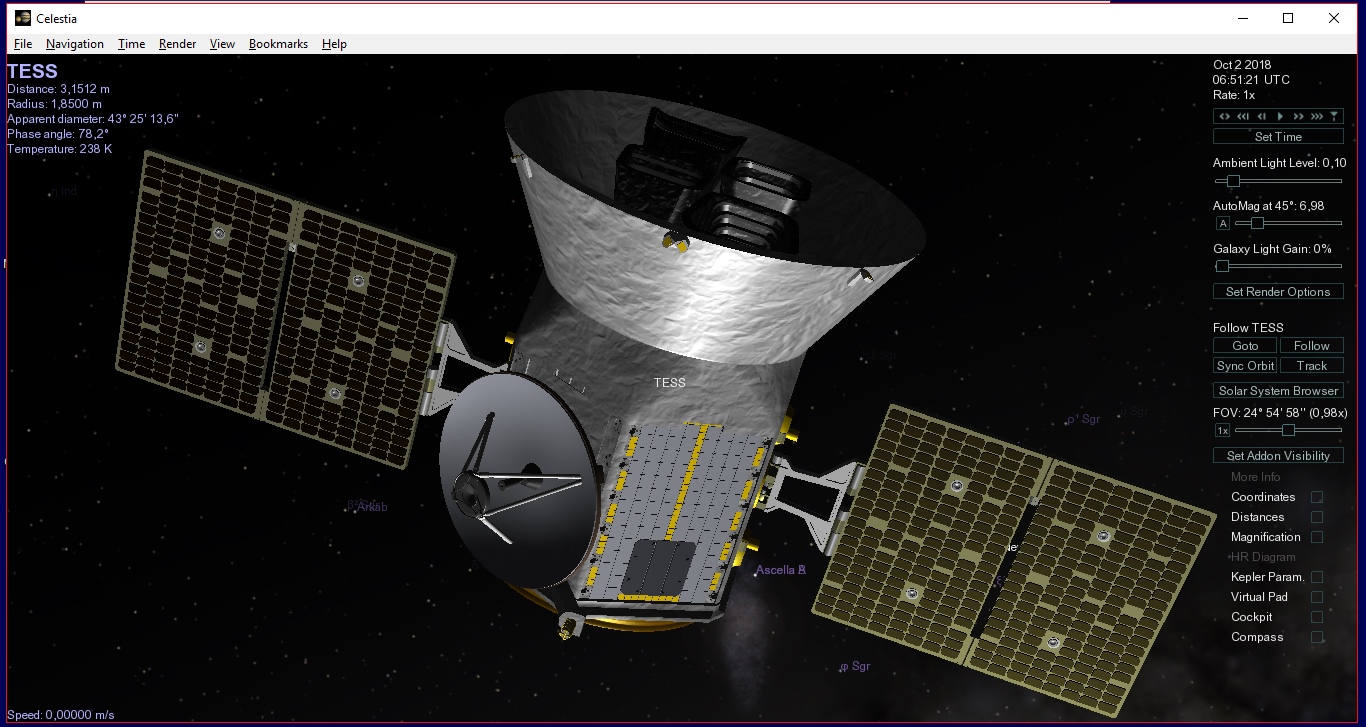The width and height of the screenshot is (1366, 727).
Task: Click the greyed-out HR Diagram label
Action: click(1263, 557)
